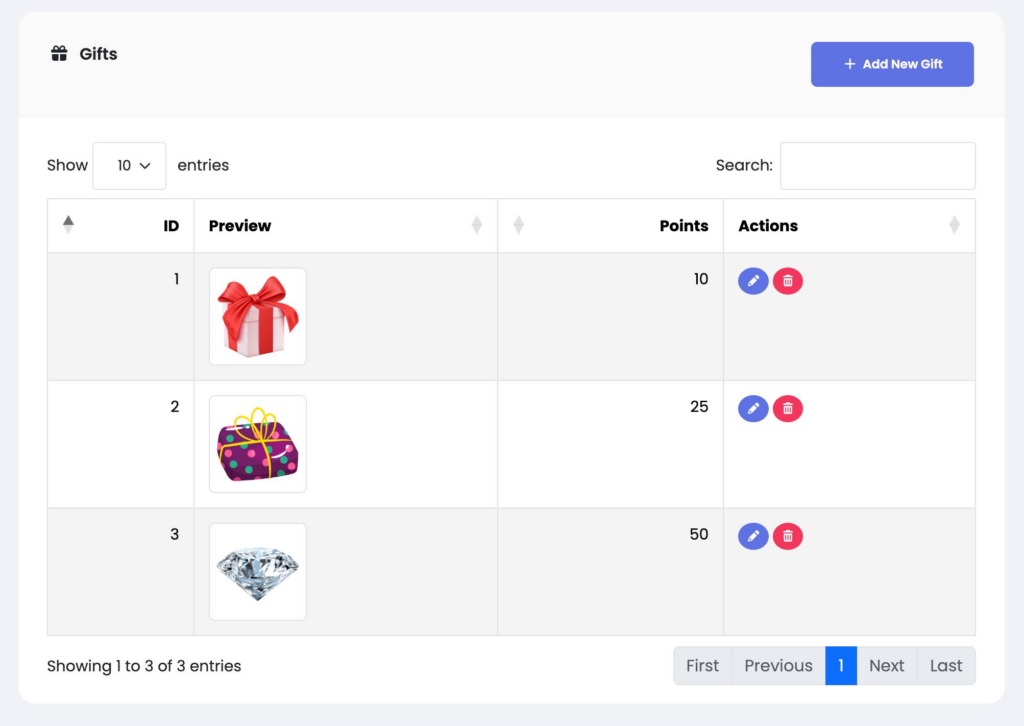
Task: Delete the diamond gift row
Action: [788, 536]
